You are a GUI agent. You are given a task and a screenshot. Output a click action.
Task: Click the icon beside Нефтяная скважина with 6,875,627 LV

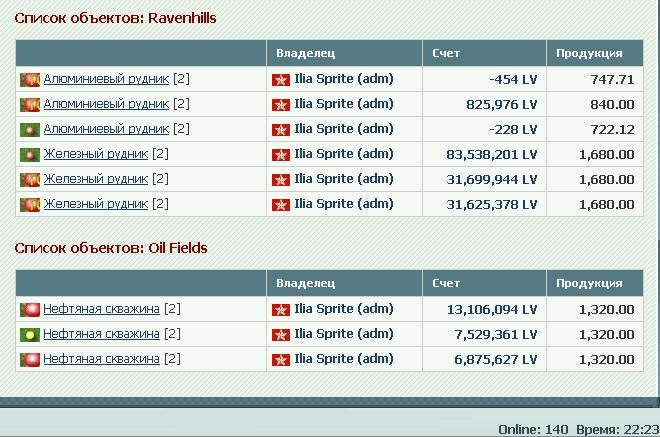point(30,360)
